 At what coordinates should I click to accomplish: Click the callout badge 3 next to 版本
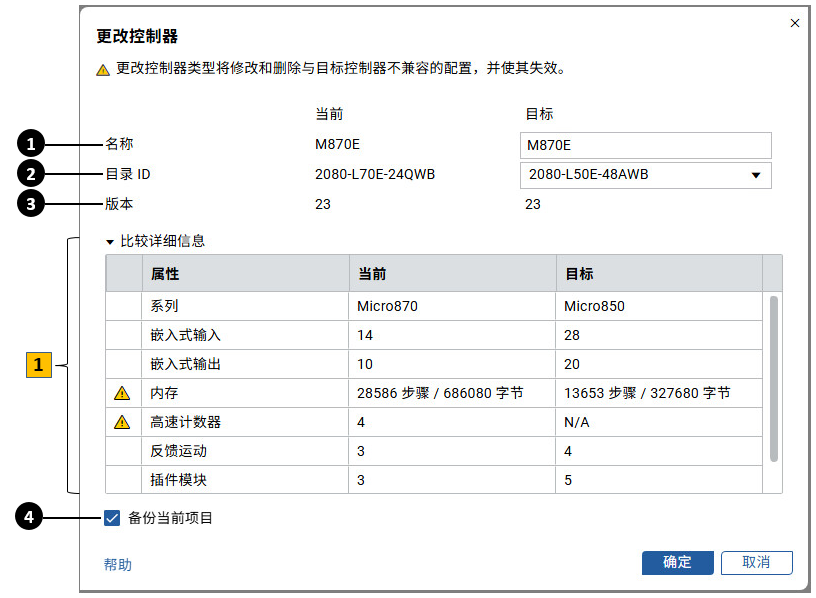click(x=32, y=202)
